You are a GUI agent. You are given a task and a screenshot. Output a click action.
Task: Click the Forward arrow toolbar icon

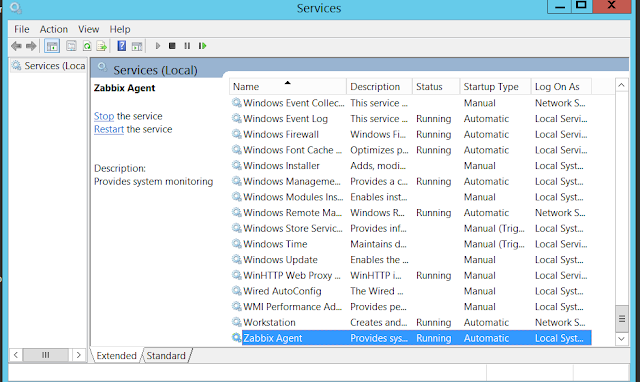point(31,46)
